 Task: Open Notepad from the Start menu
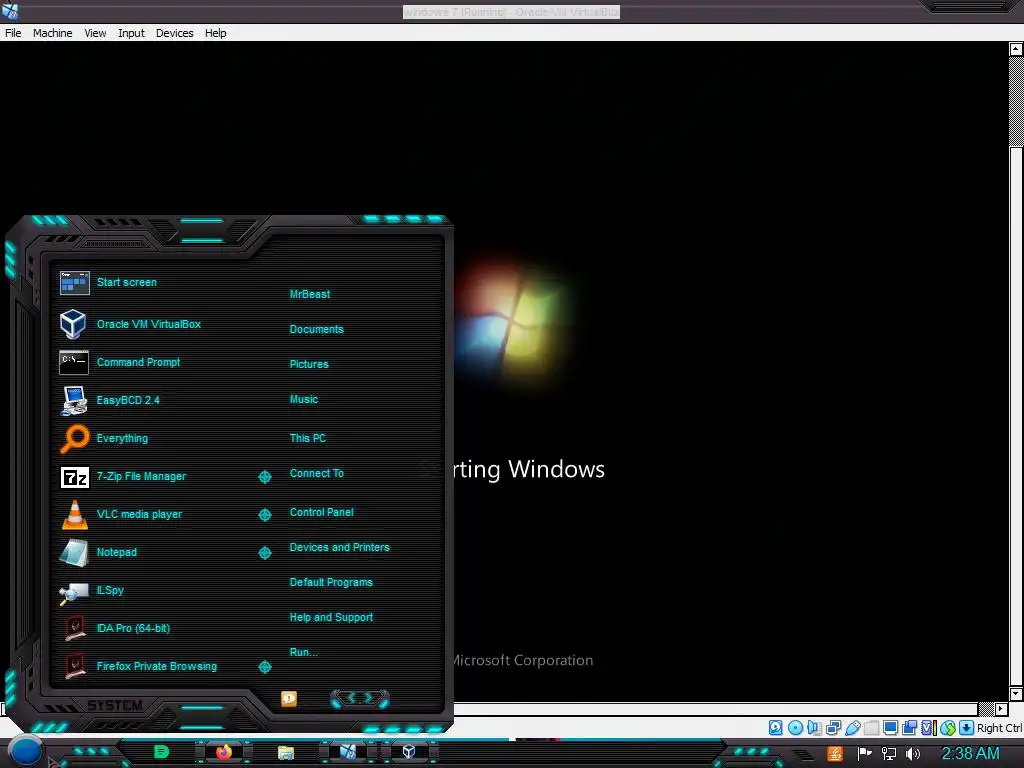(98, 552)
